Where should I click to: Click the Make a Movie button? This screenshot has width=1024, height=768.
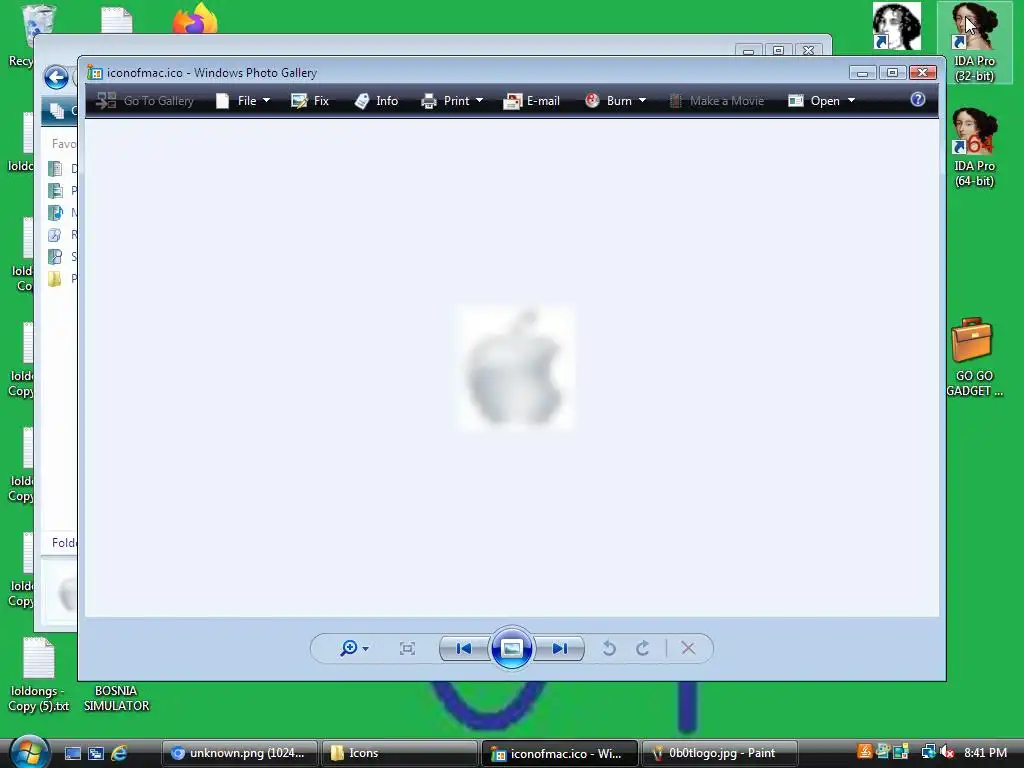click(716, 101)
